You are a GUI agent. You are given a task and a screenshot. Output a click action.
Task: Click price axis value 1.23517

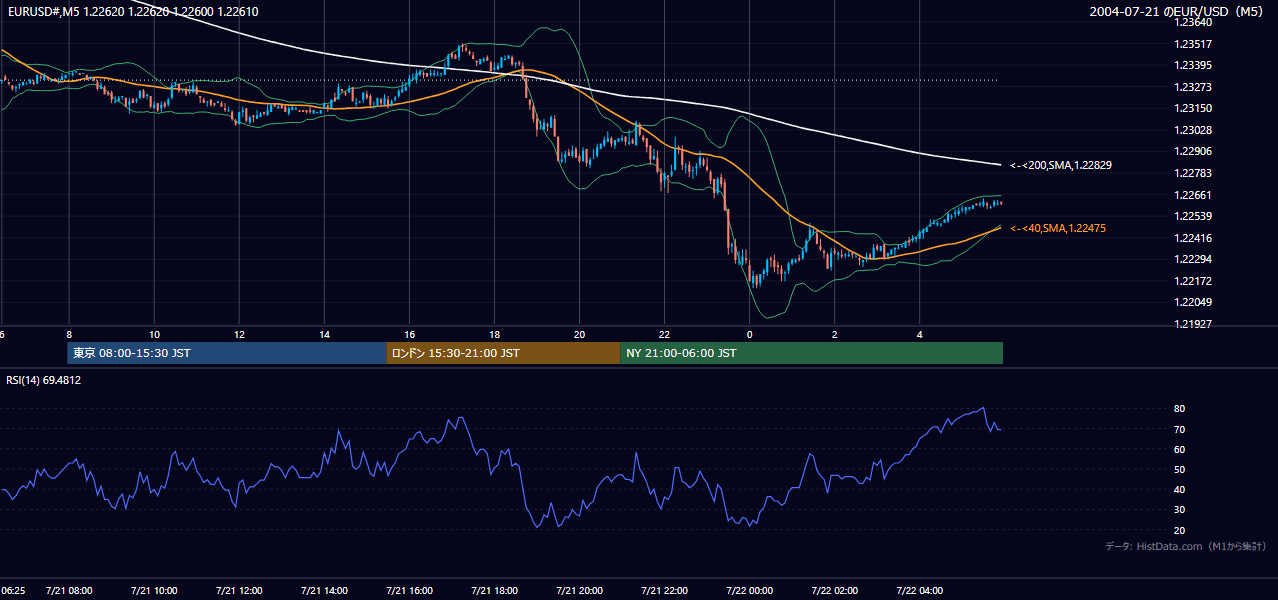[1193, 44]
